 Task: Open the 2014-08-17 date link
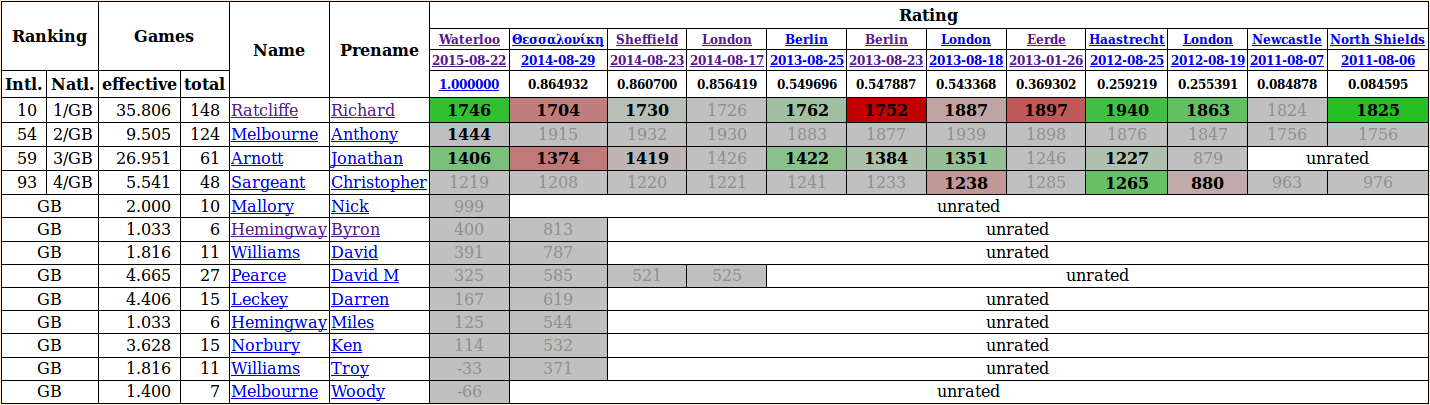click(x=726, y=61)
